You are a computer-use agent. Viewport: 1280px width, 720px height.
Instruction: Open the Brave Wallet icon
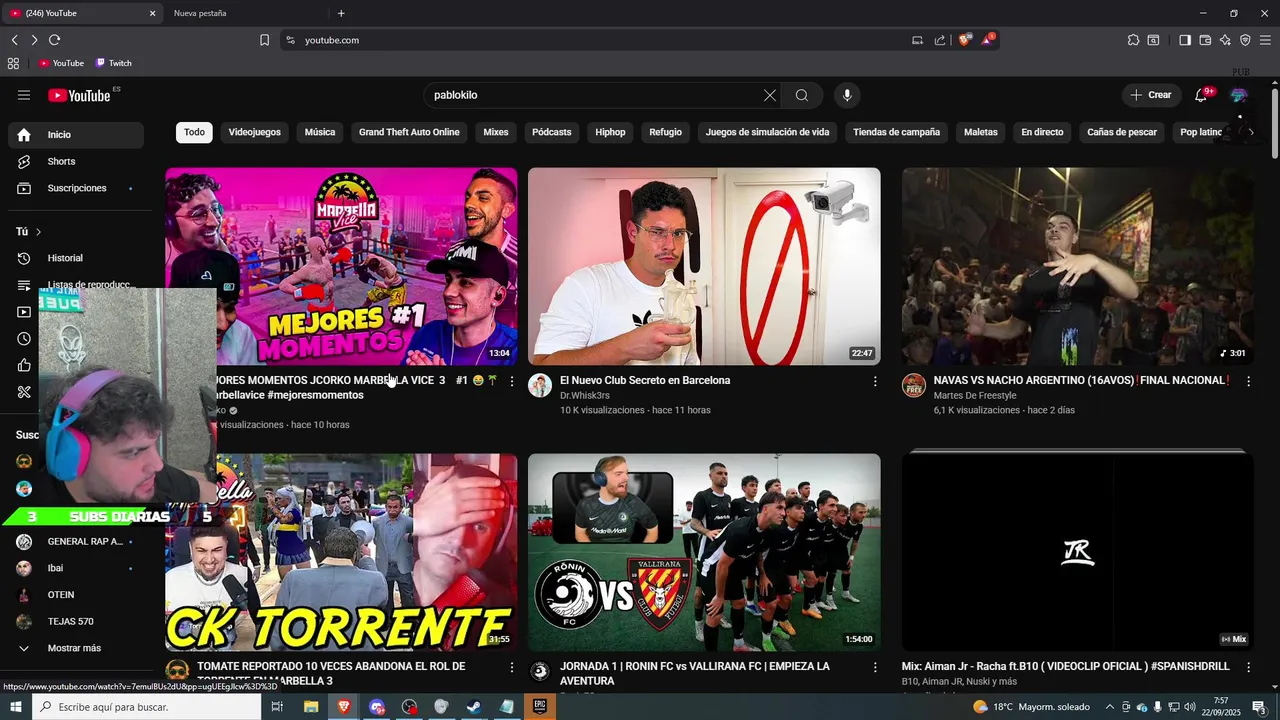tap(1205, 40)
